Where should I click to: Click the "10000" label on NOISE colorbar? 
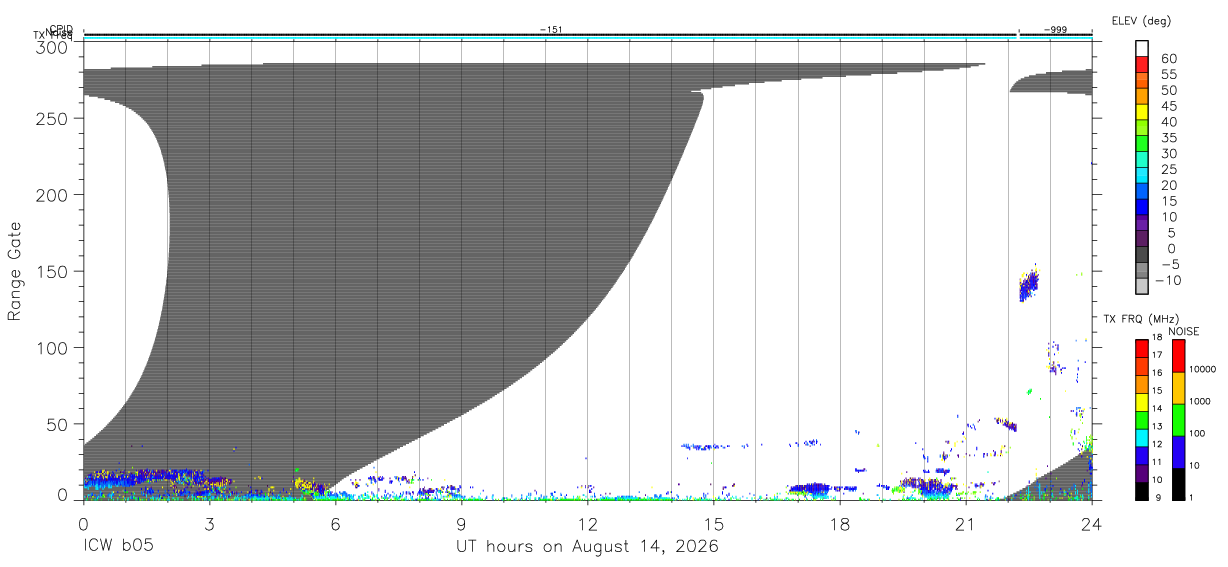(x=1201, y=370)
